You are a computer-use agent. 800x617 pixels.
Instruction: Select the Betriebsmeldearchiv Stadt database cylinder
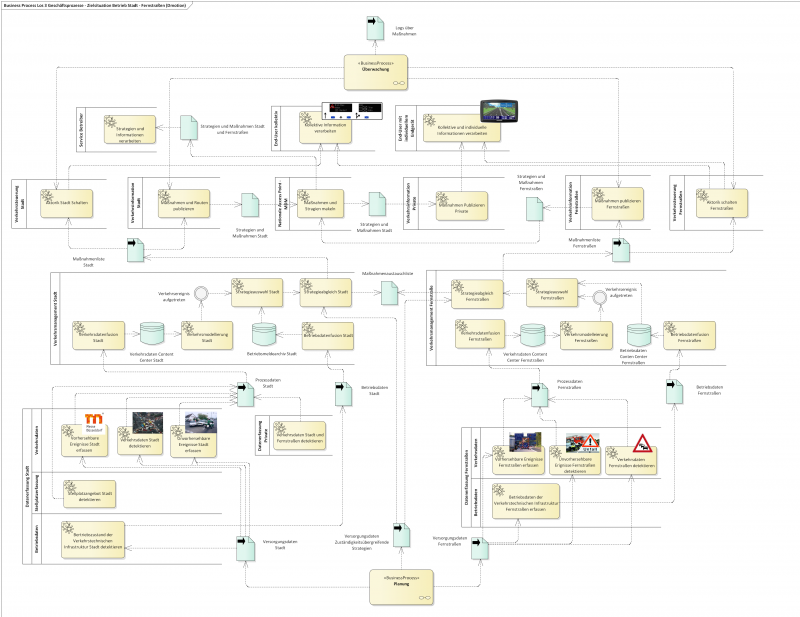264,335
